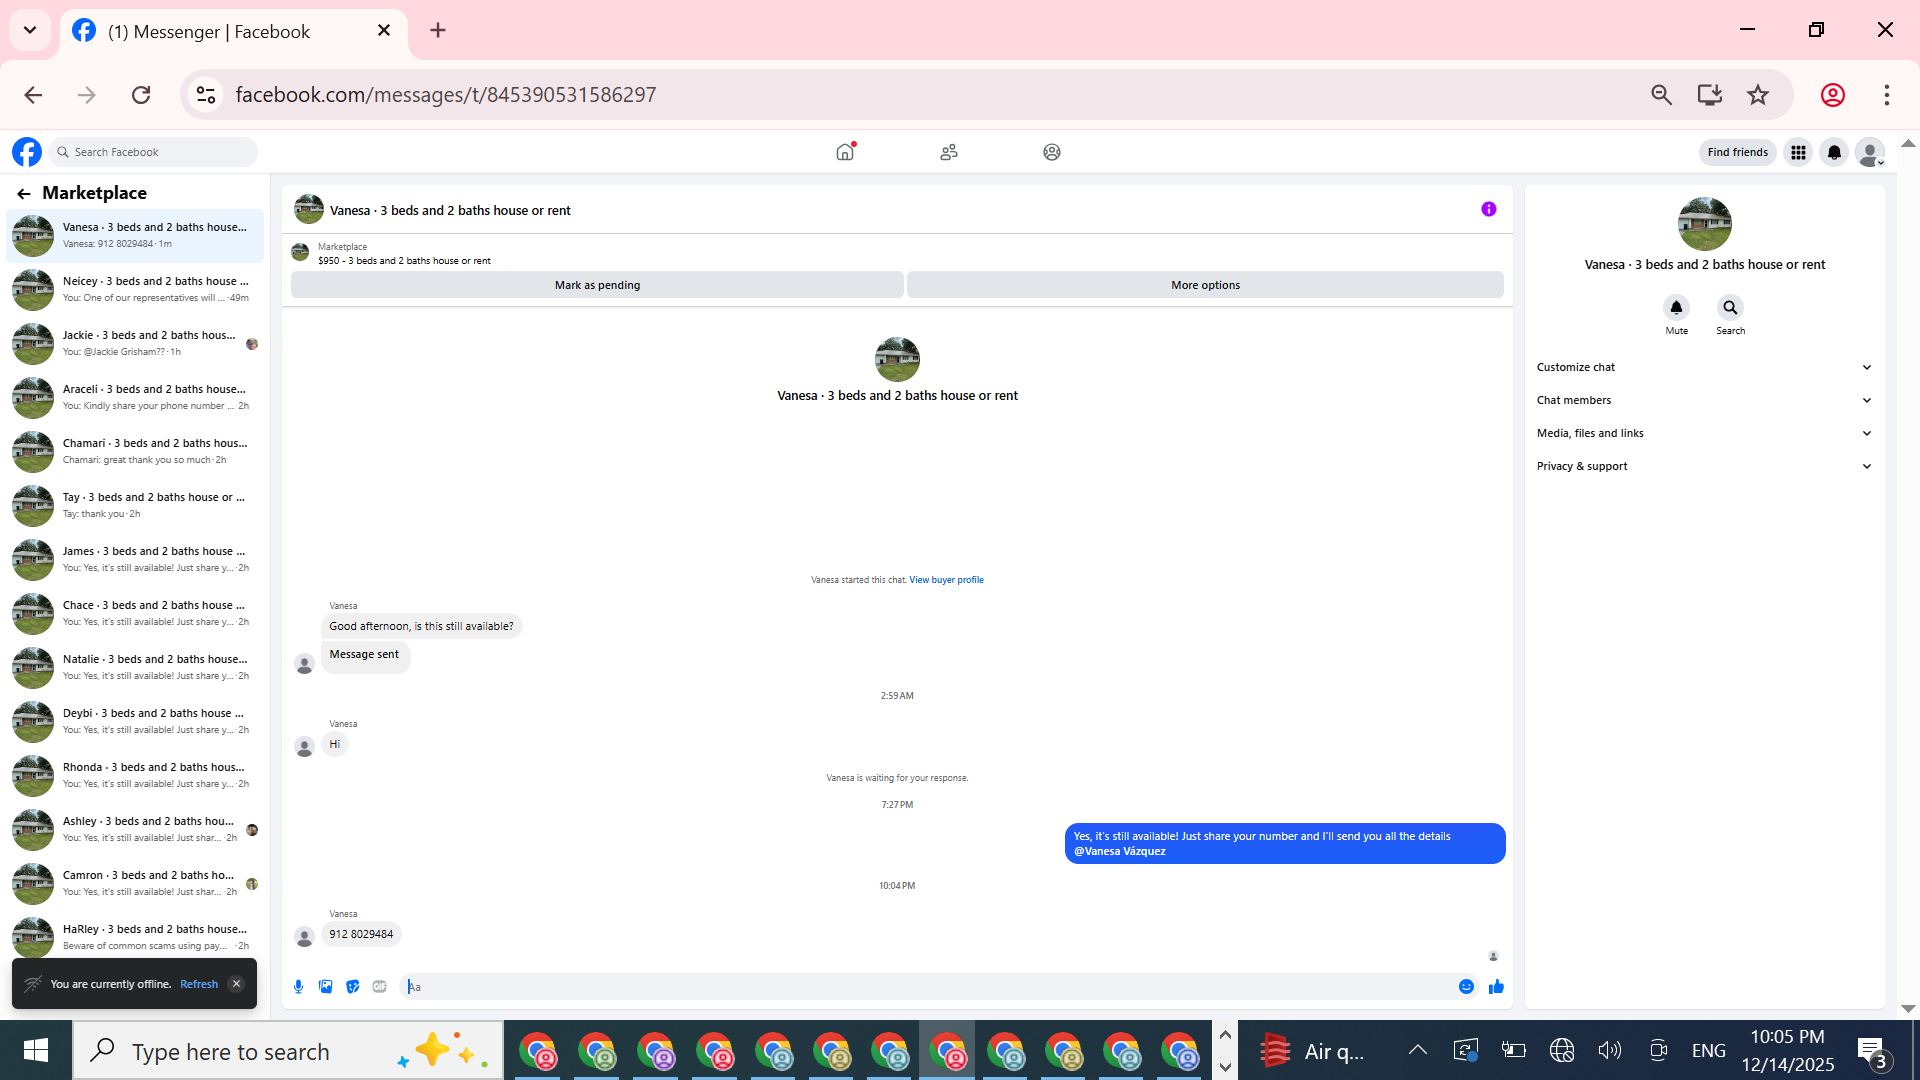Click the voice clip microphone icon
Image resolution: width=1920 pixels, height=1080 pixels.
tap(298, 987)
